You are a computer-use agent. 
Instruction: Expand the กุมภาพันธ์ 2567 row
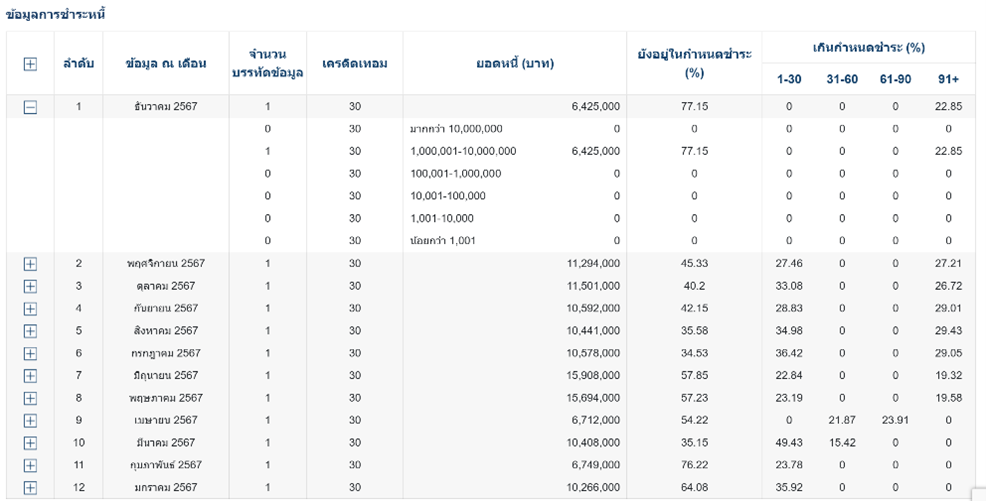pyautogui.click(x=30, y=465)
